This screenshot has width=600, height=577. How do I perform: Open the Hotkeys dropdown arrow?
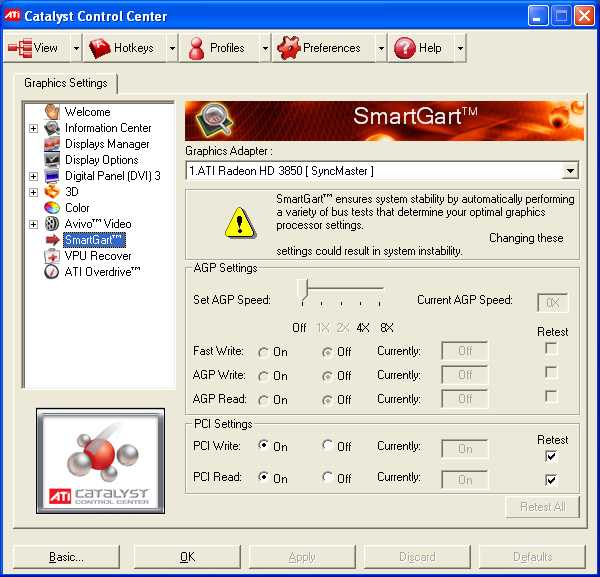click(x=172, y=48)
